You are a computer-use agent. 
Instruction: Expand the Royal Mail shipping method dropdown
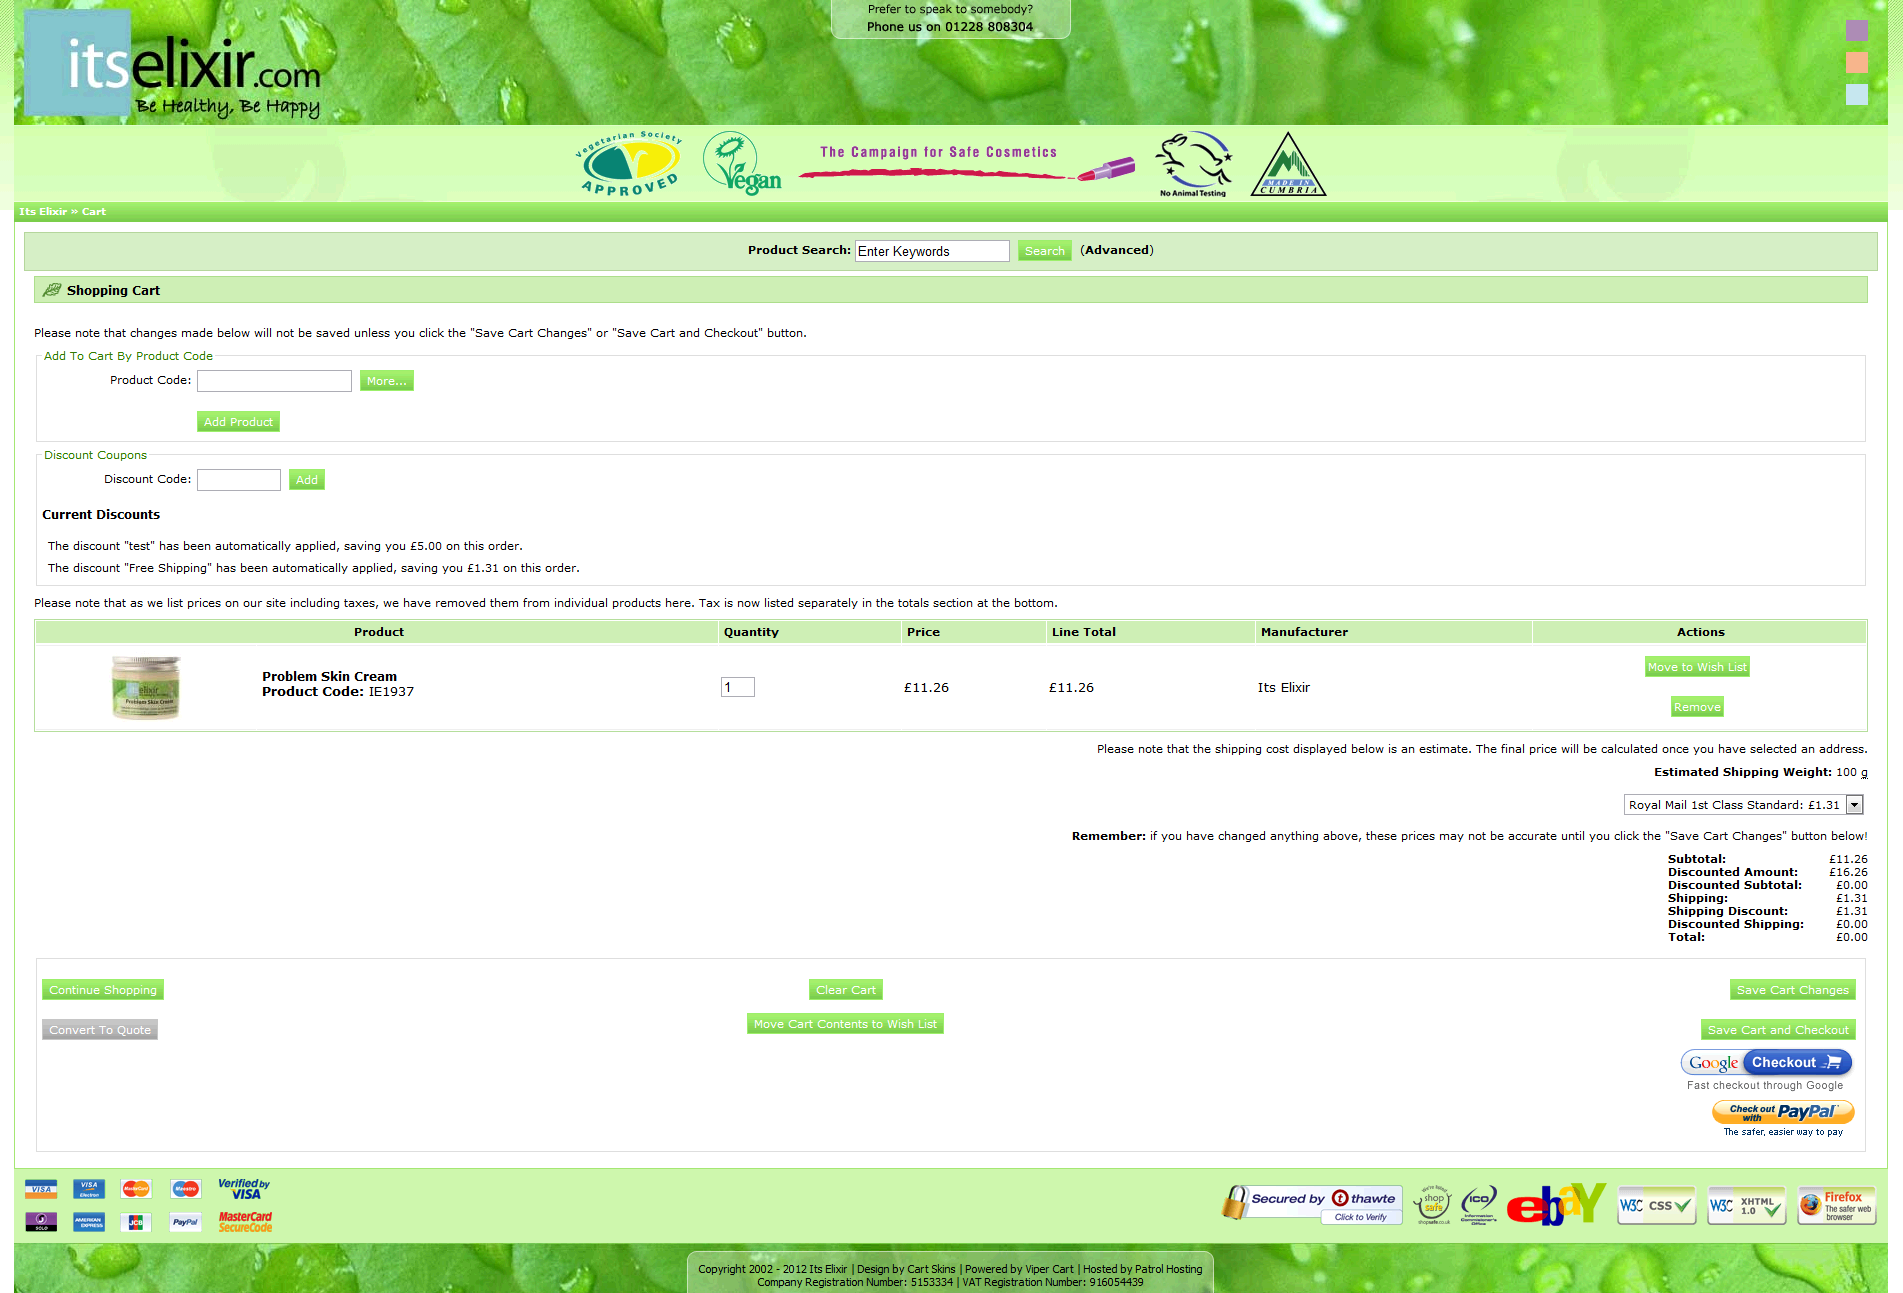[x=1854, y=805]
